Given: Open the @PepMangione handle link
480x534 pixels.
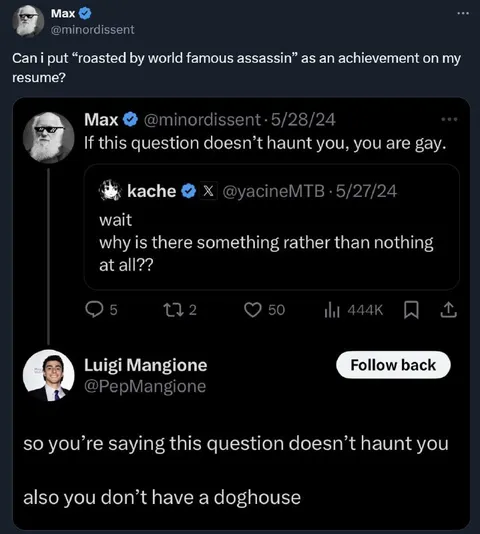Looking at the screenshot, I should point(145,386).
